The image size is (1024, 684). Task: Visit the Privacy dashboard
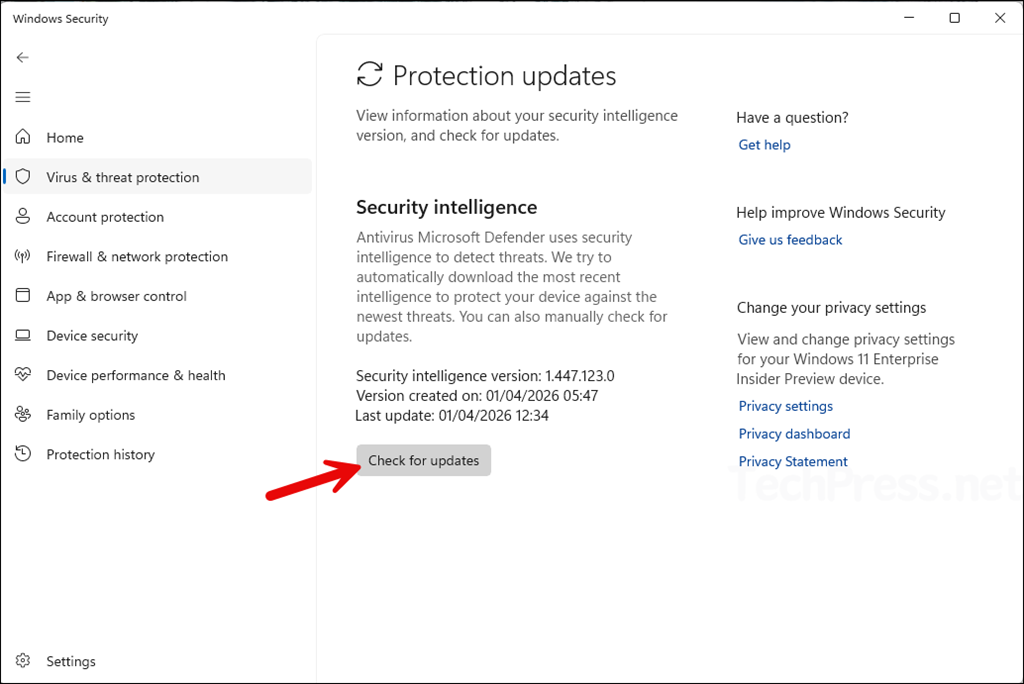794,433
